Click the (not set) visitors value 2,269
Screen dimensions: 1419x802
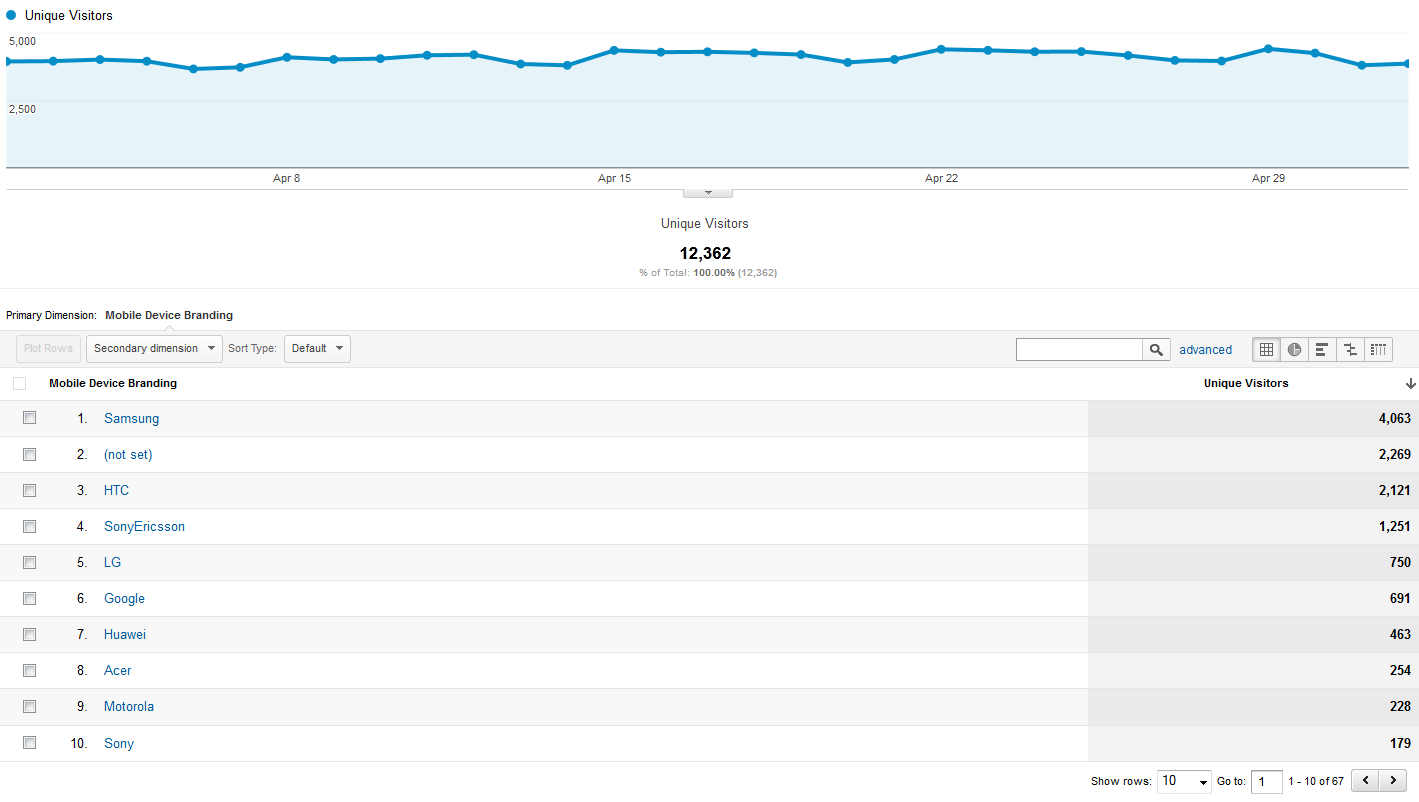[x=1394, y=455]
